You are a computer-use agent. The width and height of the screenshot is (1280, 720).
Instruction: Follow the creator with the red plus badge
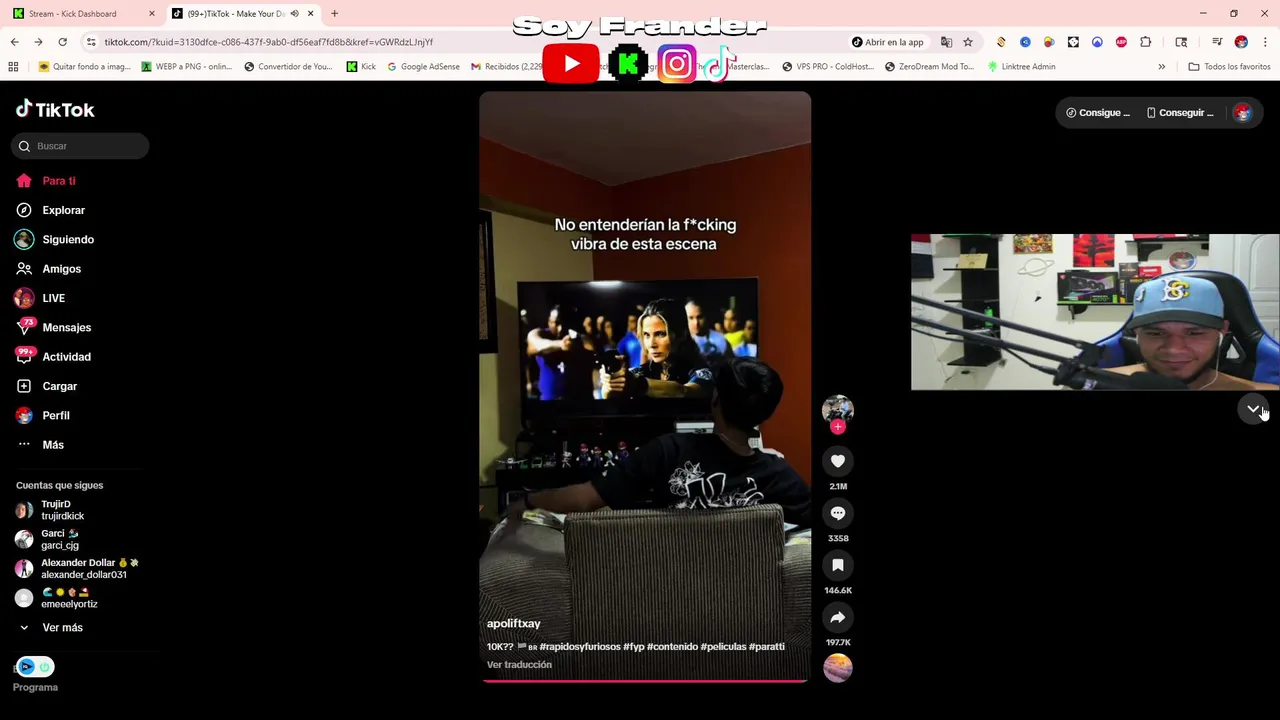[x=838, y=427]
